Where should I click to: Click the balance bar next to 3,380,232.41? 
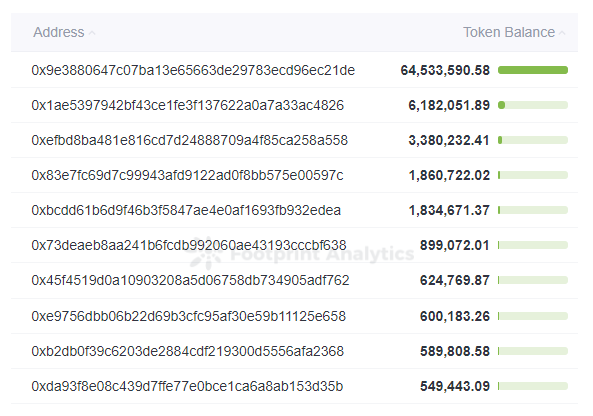[533, 140]
